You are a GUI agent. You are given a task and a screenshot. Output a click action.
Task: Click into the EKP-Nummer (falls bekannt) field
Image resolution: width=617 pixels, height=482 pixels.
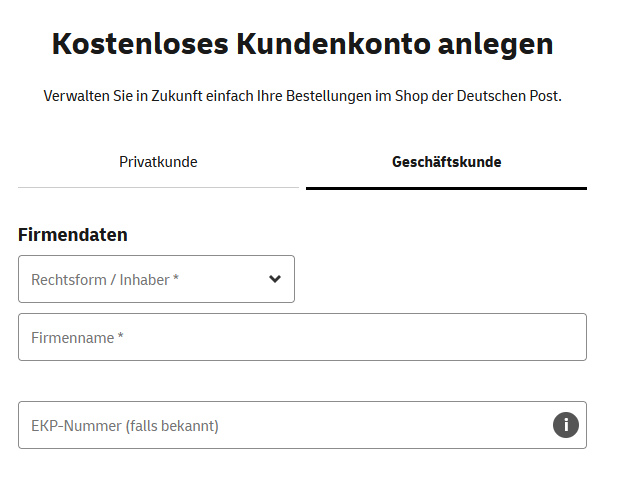pyautogui.click(x=302, y=425)
